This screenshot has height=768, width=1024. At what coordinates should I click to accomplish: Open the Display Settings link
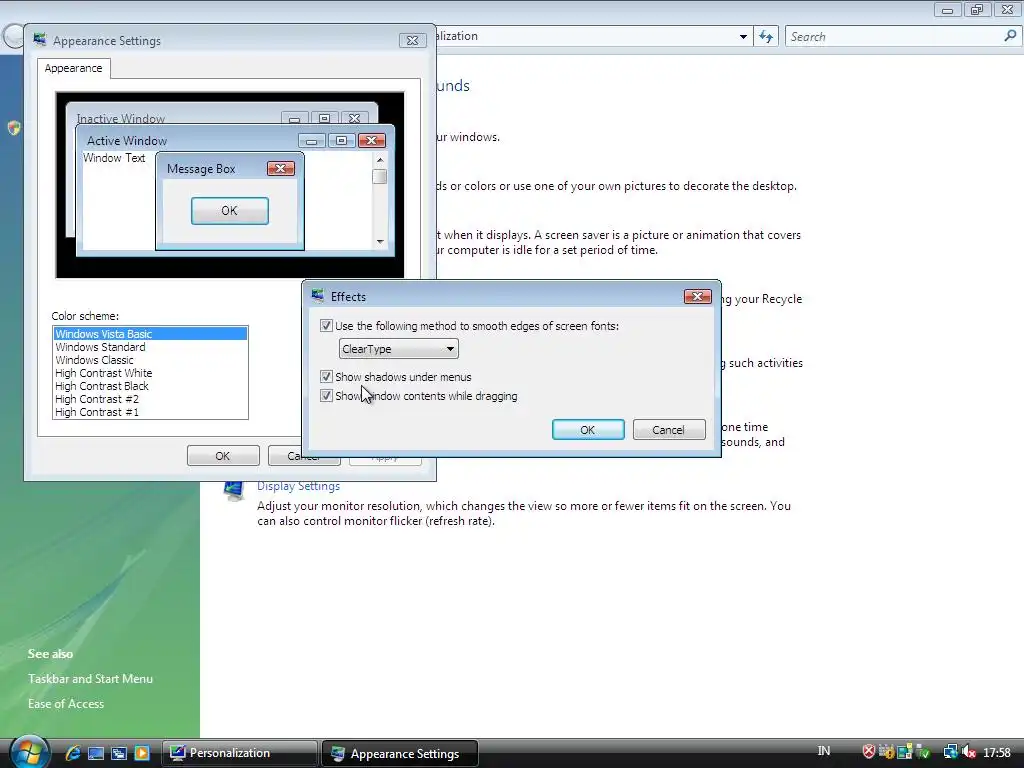(x=298, y=486)
